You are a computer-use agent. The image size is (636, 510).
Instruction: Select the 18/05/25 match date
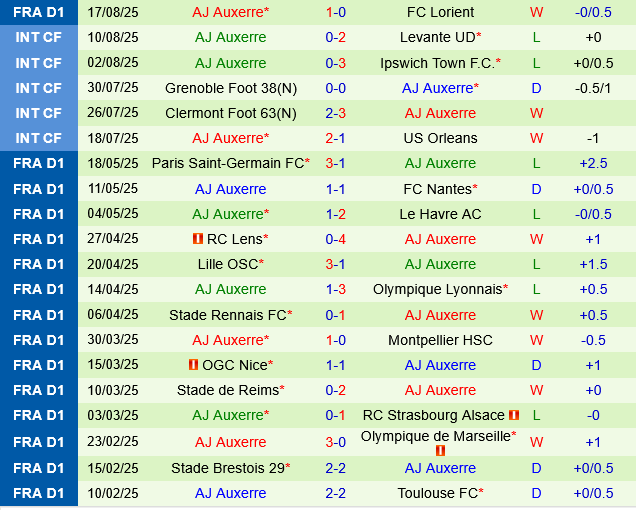[x=113, y=163]
